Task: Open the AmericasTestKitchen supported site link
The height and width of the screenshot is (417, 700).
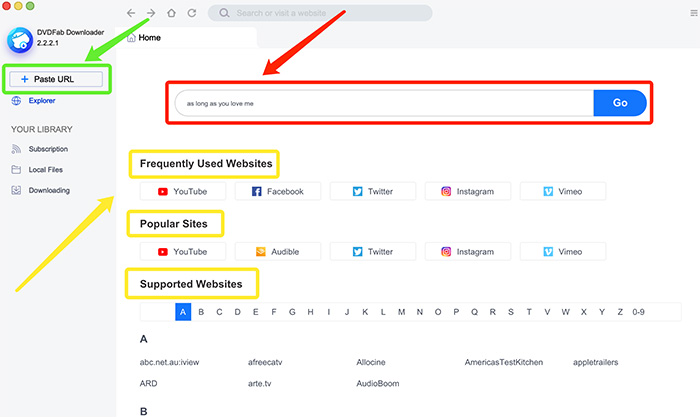Action: pyautogui.click(x=504, y=362)
